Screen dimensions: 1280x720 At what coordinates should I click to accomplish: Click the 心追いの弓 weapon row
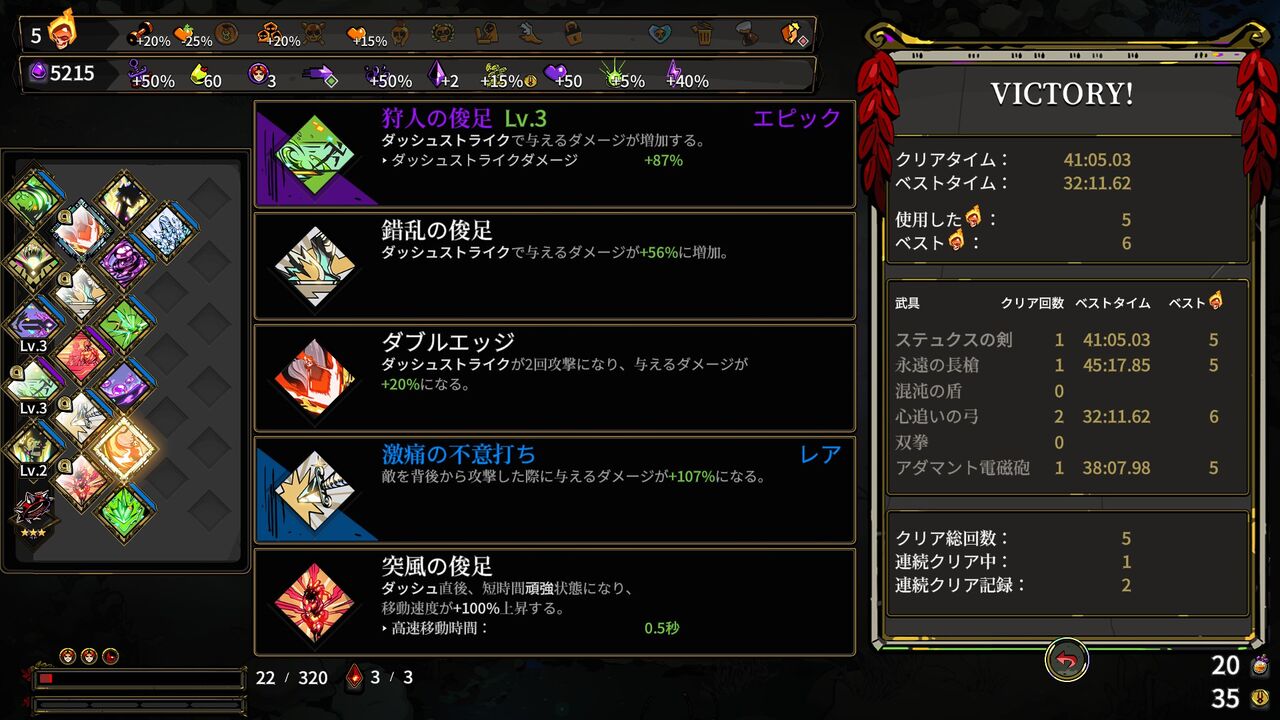coord(1067,416)
